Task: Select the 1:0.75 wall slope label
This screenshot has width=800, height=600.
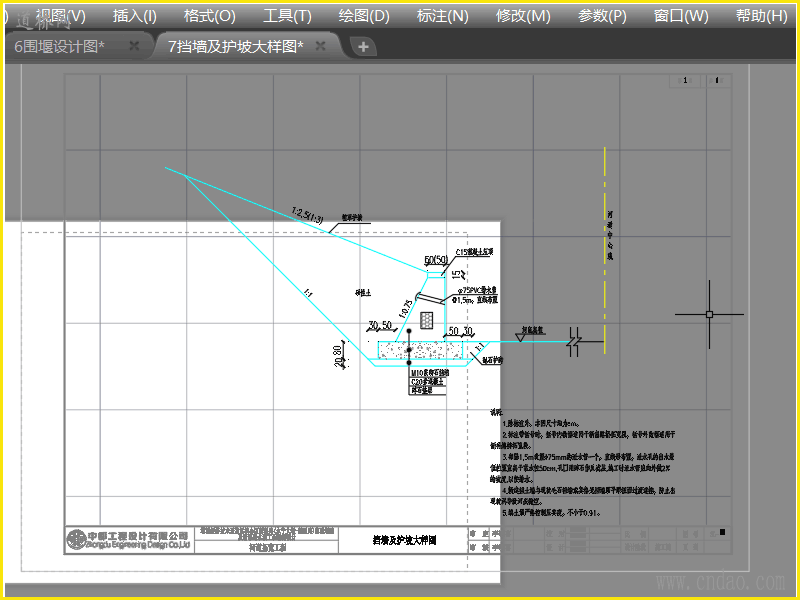Action: 406,310
